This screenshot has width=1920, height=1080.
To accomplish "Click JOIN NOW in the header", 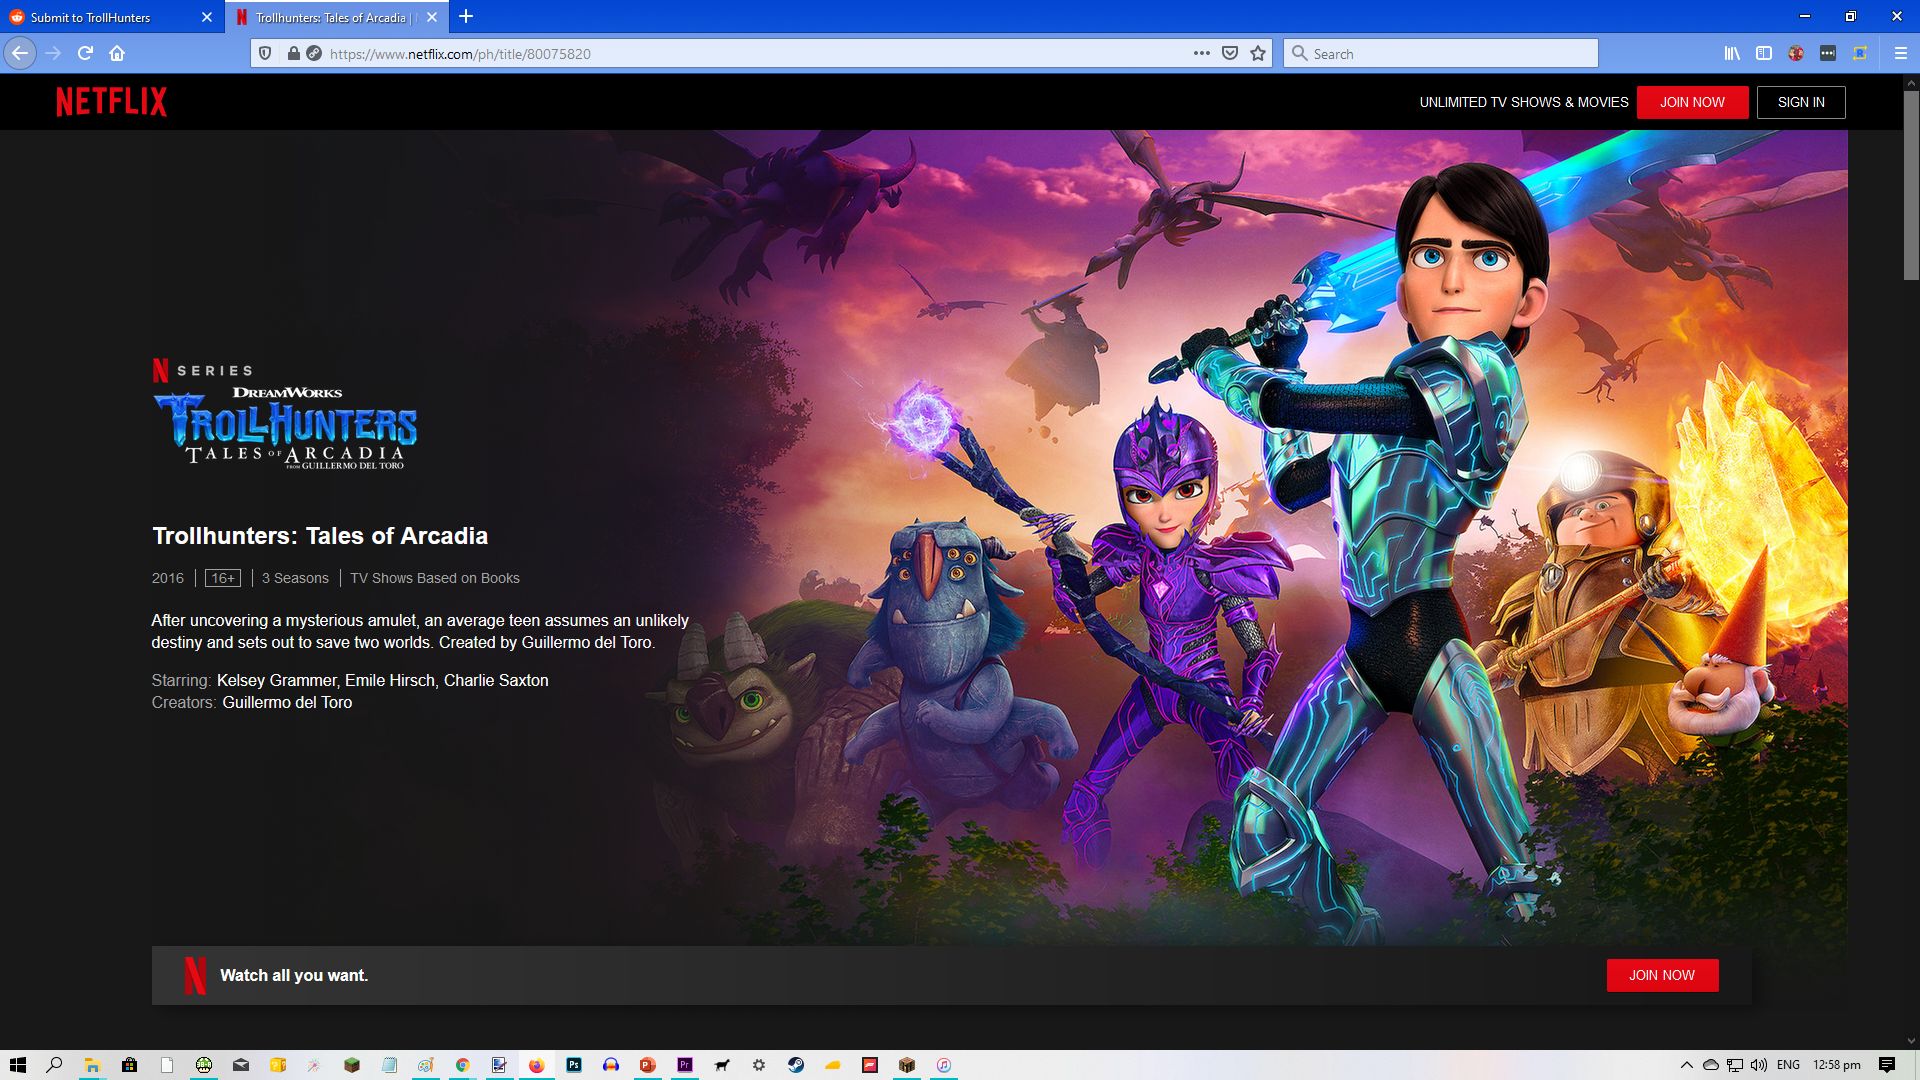I will [1692, 102].
